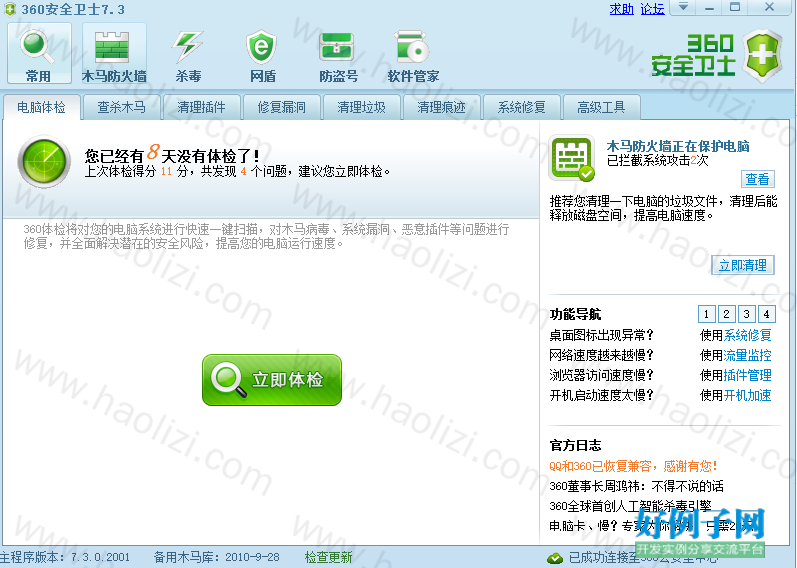Go to 功能导航 page 4
797x568 pixels.
pos(767,314)
